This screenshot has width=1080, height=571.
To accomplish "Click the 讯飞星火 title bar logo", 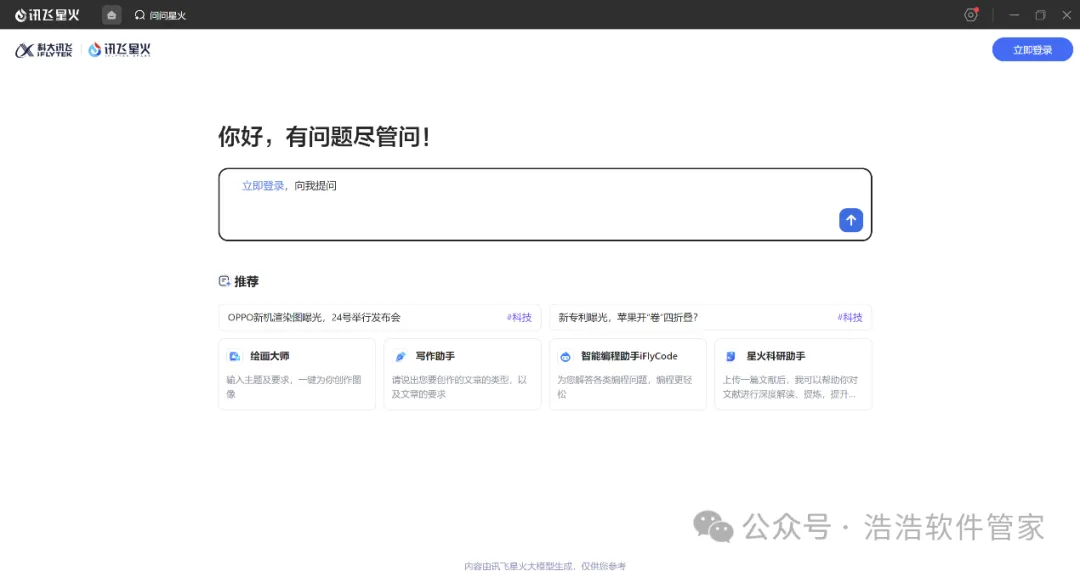I will (48, 14).
